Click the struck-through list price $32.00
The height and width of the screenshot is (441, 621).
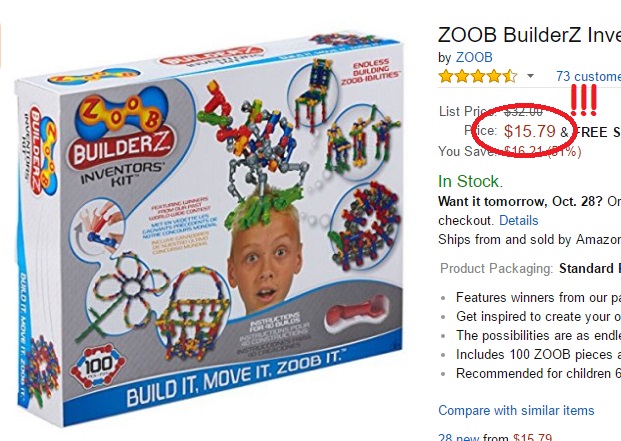click(523, 112)
